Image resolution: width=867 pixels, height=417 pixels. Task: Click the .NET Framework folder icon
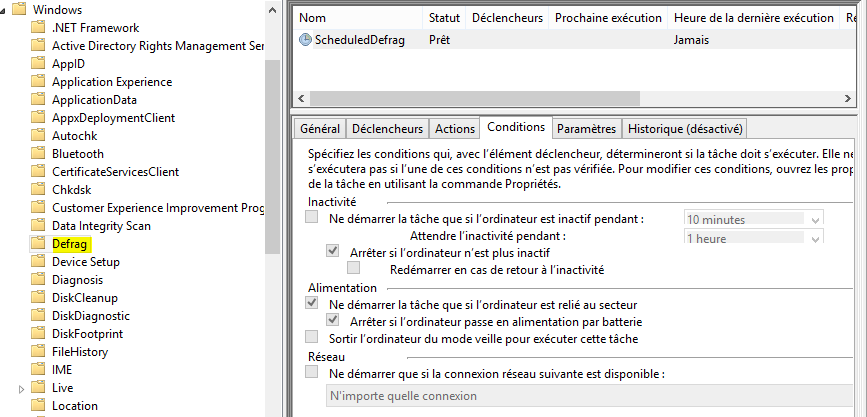[38, 28]
